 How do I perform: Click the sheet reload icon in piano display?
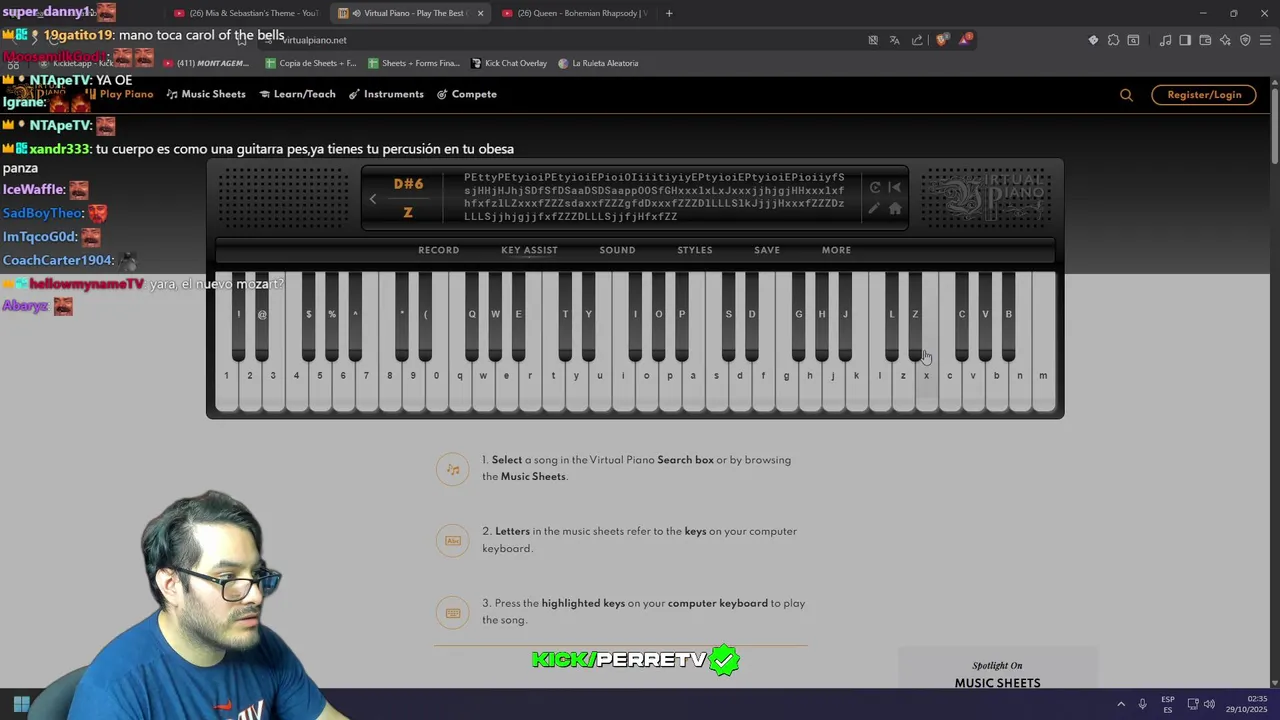pos(875,187)
